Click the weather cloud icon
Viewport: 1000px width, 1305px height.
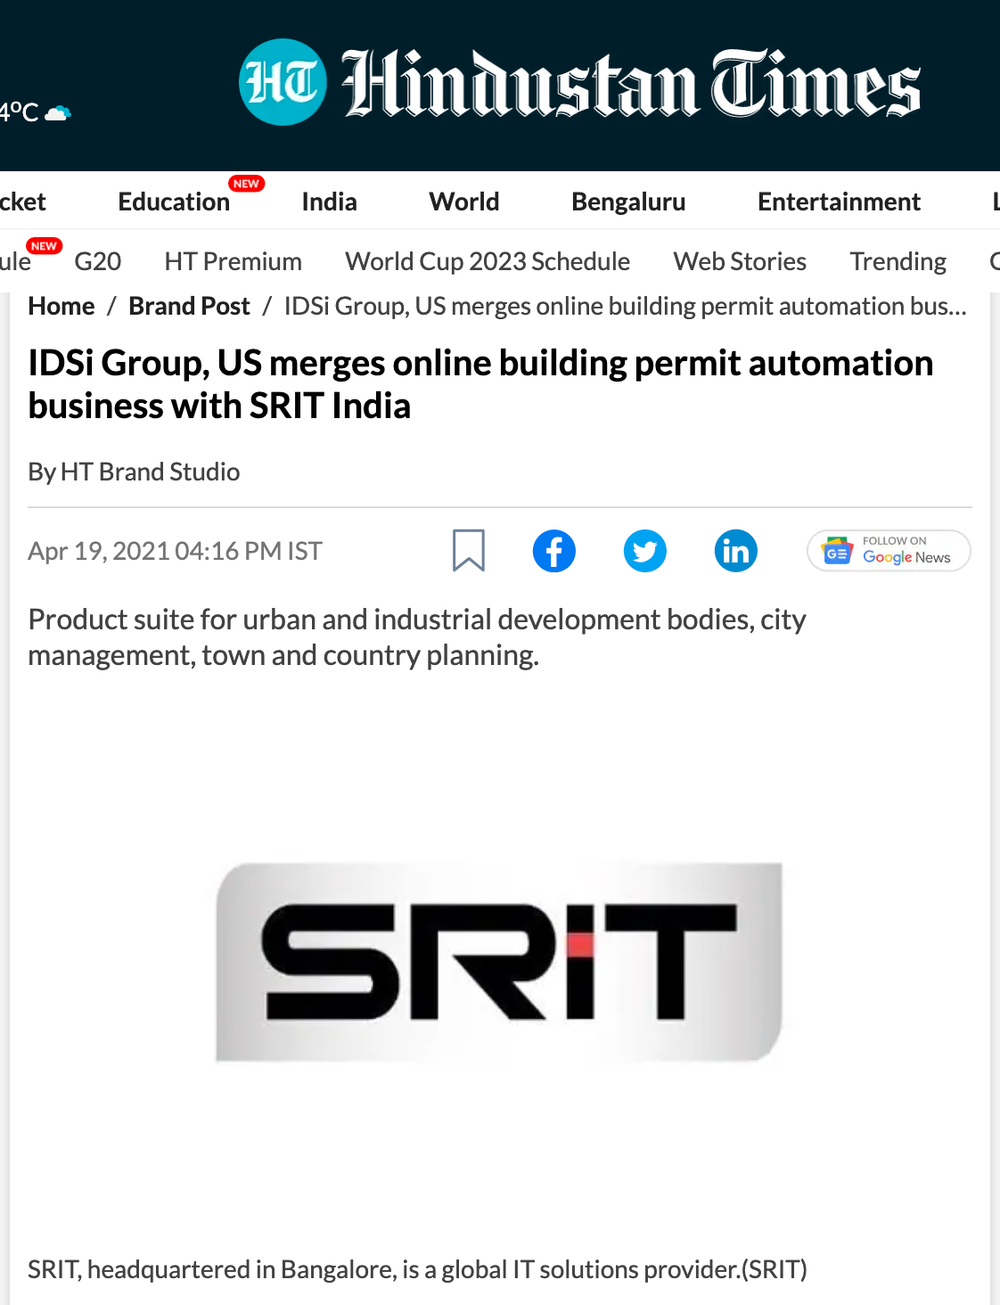coord(58,113)
